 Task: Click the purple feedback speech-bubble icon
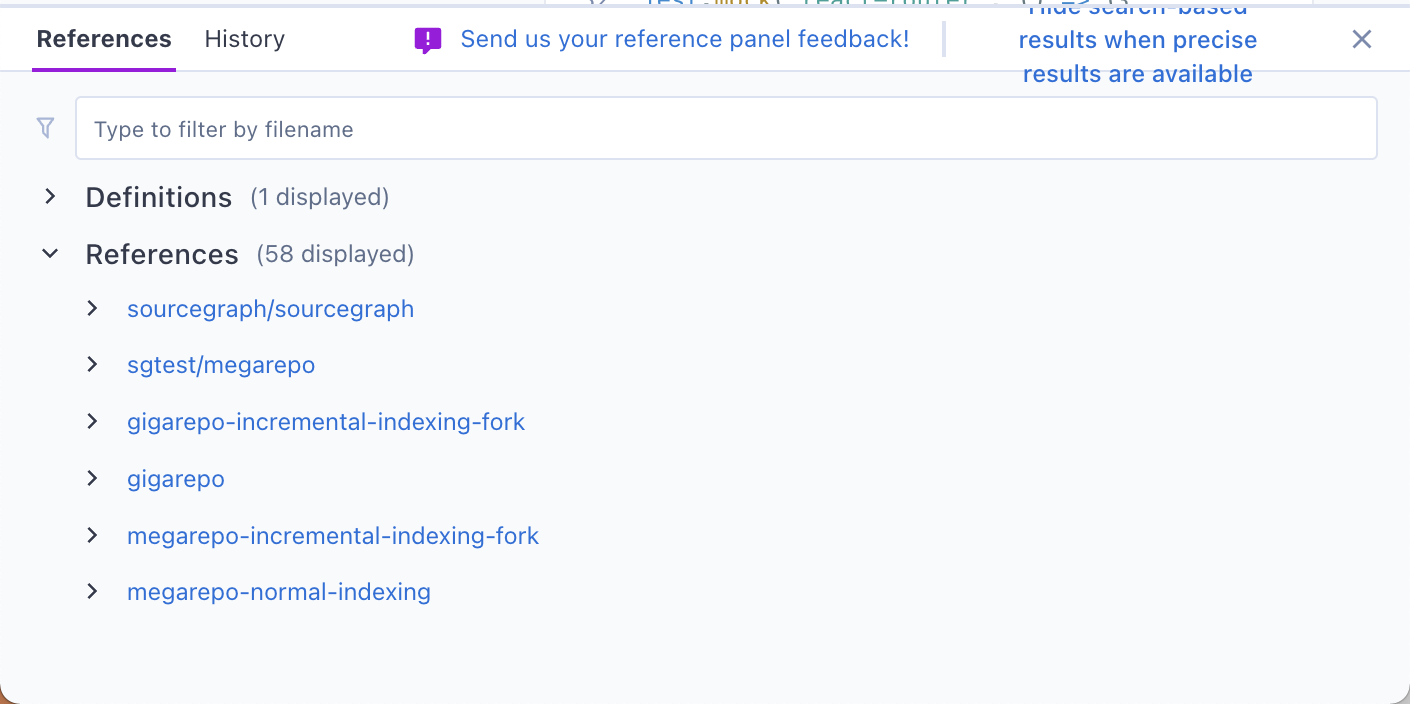click(427, 40)
